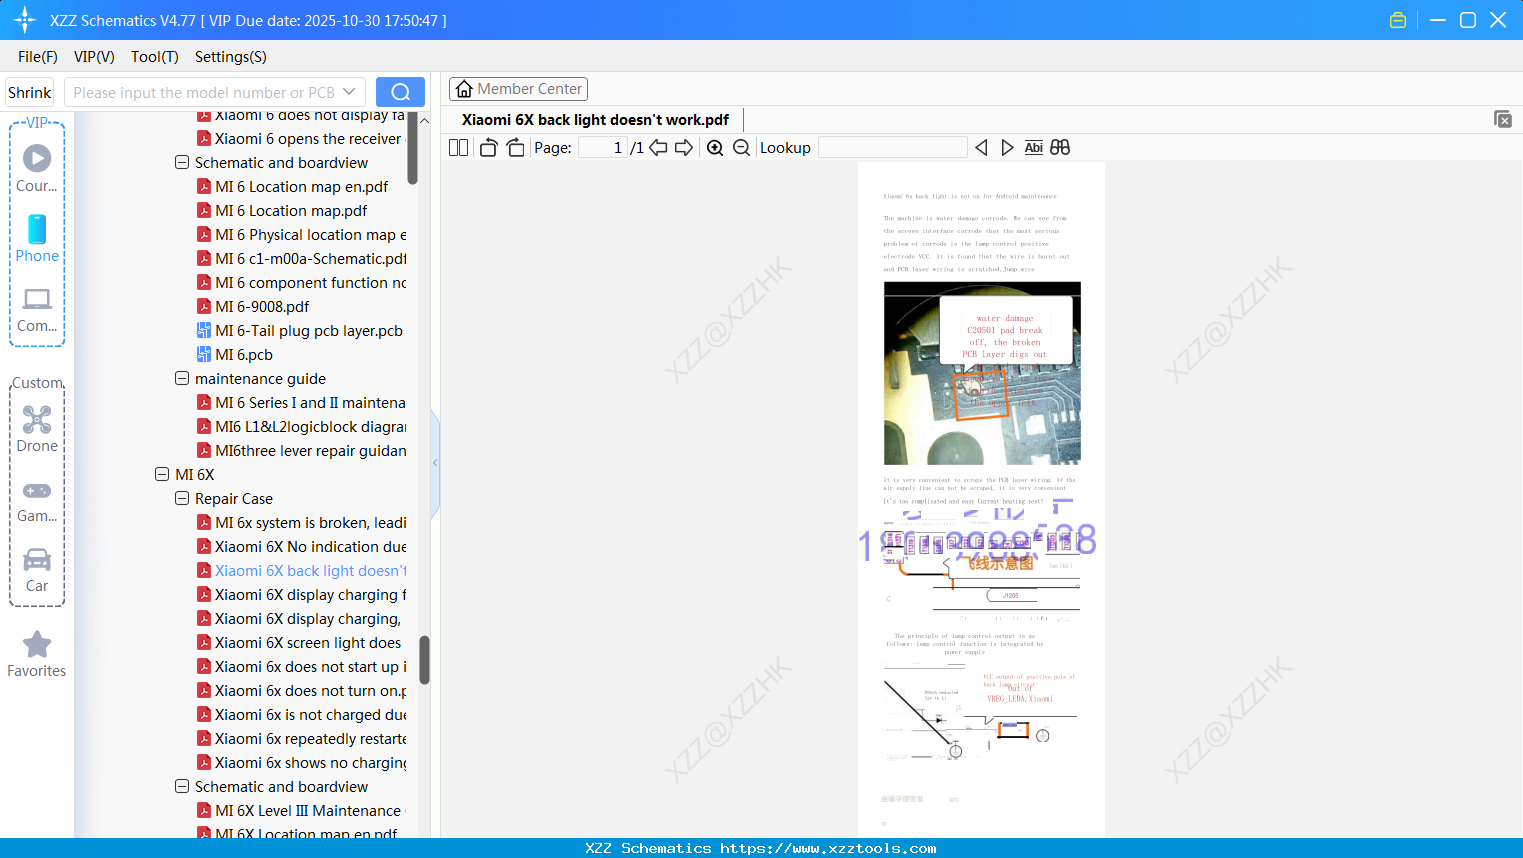This screenshot has height=858, width=1523.
Task: Open the Course video category
Action: pyautogui.click(x=37, y=168)
